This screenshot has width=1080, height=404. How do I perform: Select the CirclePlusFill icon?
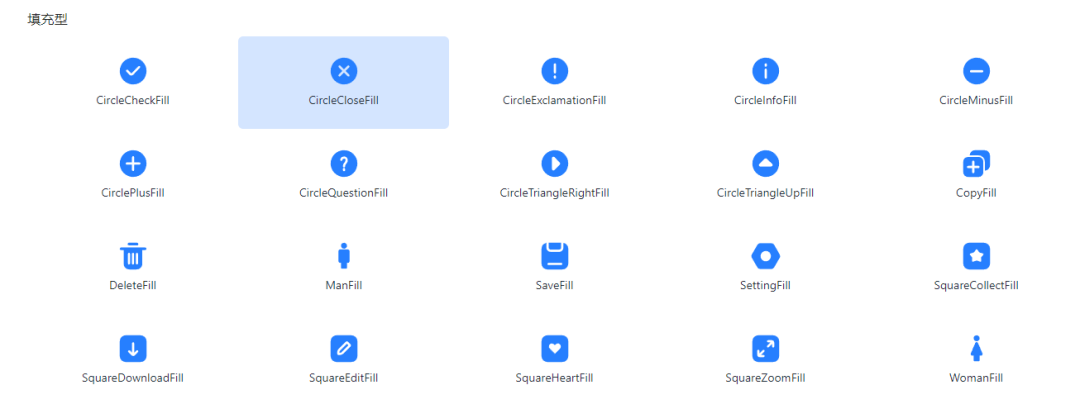pyautogui.click(x=133, y=163)
